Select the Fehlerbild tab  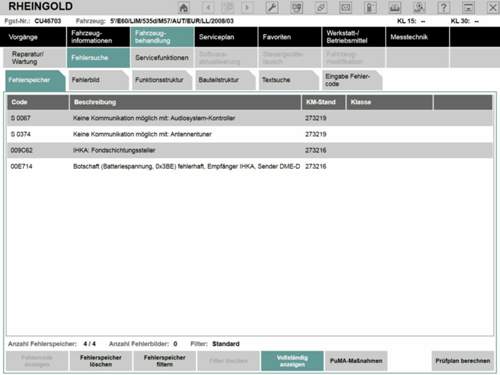point(99,80)
